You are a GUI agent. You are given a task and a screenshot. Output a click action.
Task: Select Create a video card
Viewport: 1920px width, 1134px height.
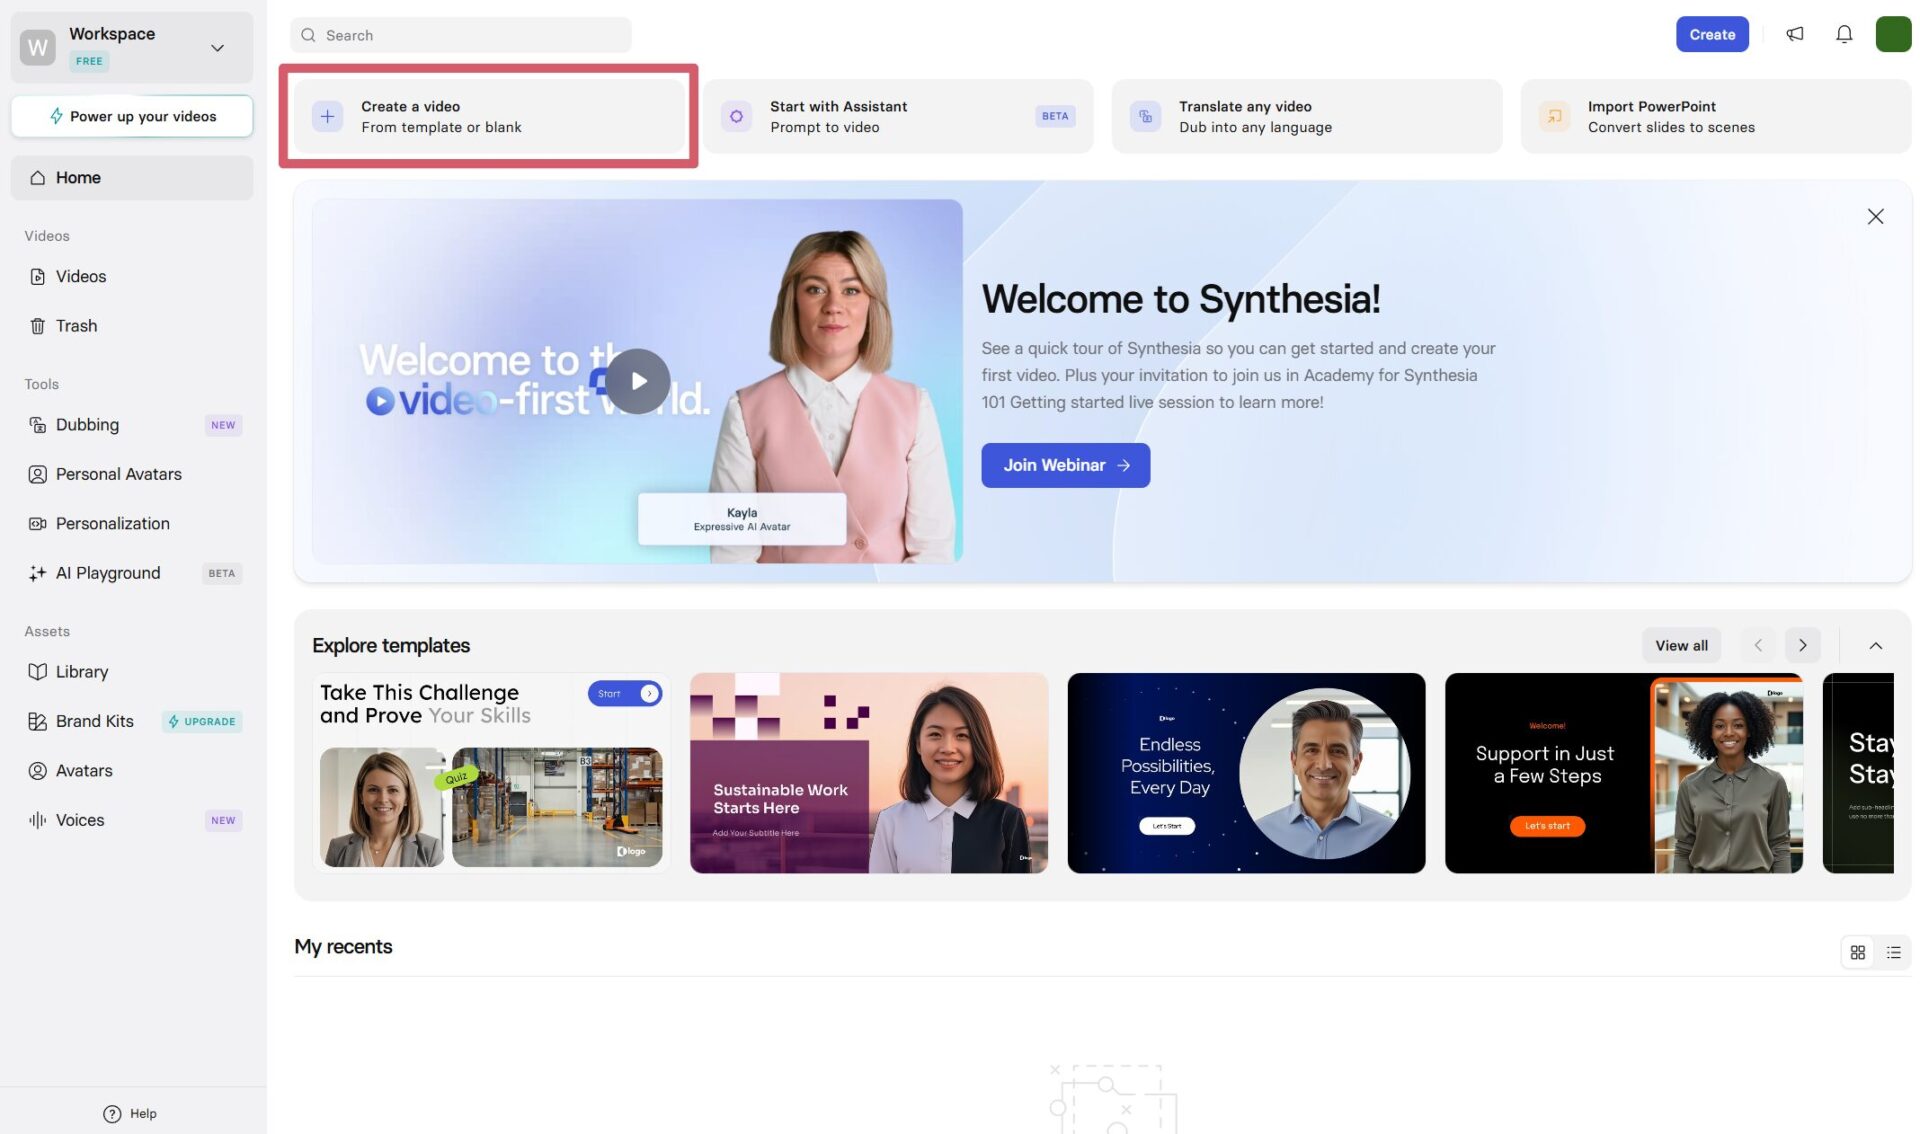coord(489,116)
